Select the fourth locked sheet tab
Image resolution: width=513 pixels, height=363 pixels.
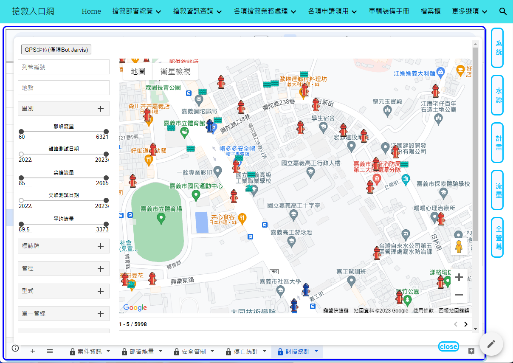[246, 351]
